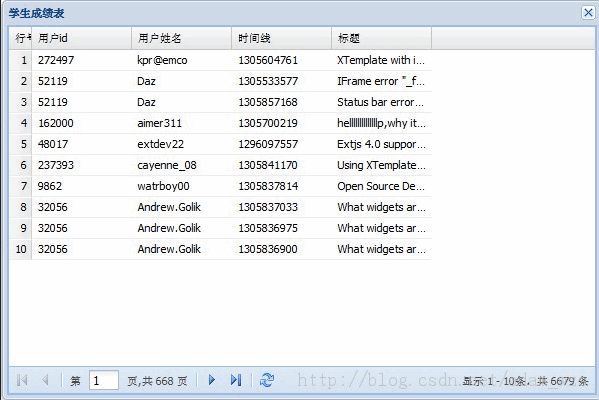
Task: Go to the next page of results
Action: tap(212, 380)
